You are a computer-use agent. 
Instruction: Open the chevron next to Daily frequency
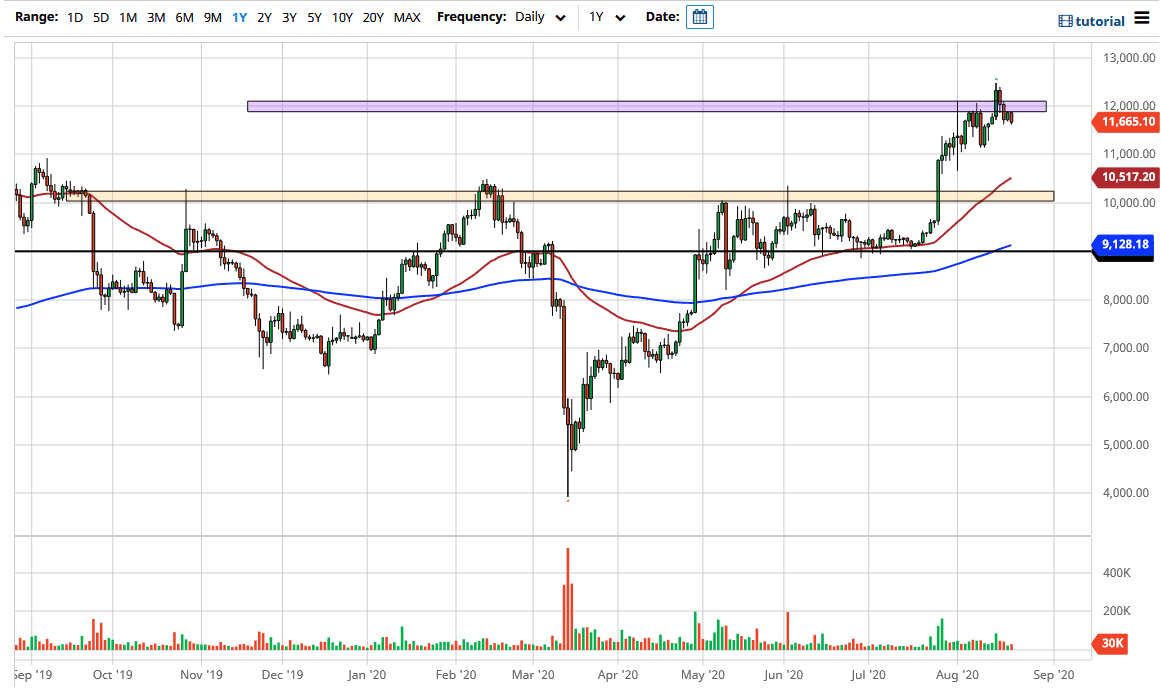click(560, 17)
